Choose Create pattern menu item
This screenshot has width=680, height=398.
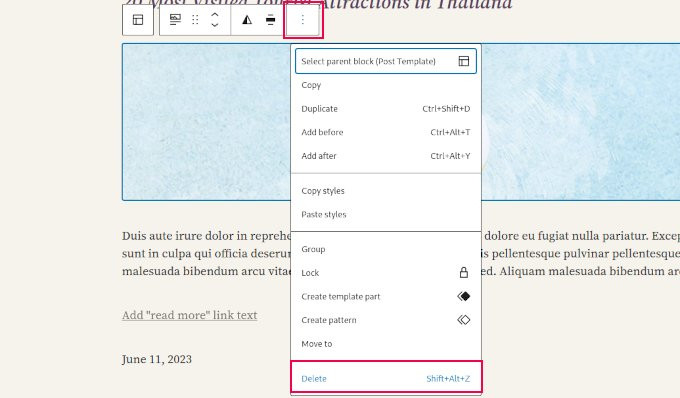coord(386,320)
